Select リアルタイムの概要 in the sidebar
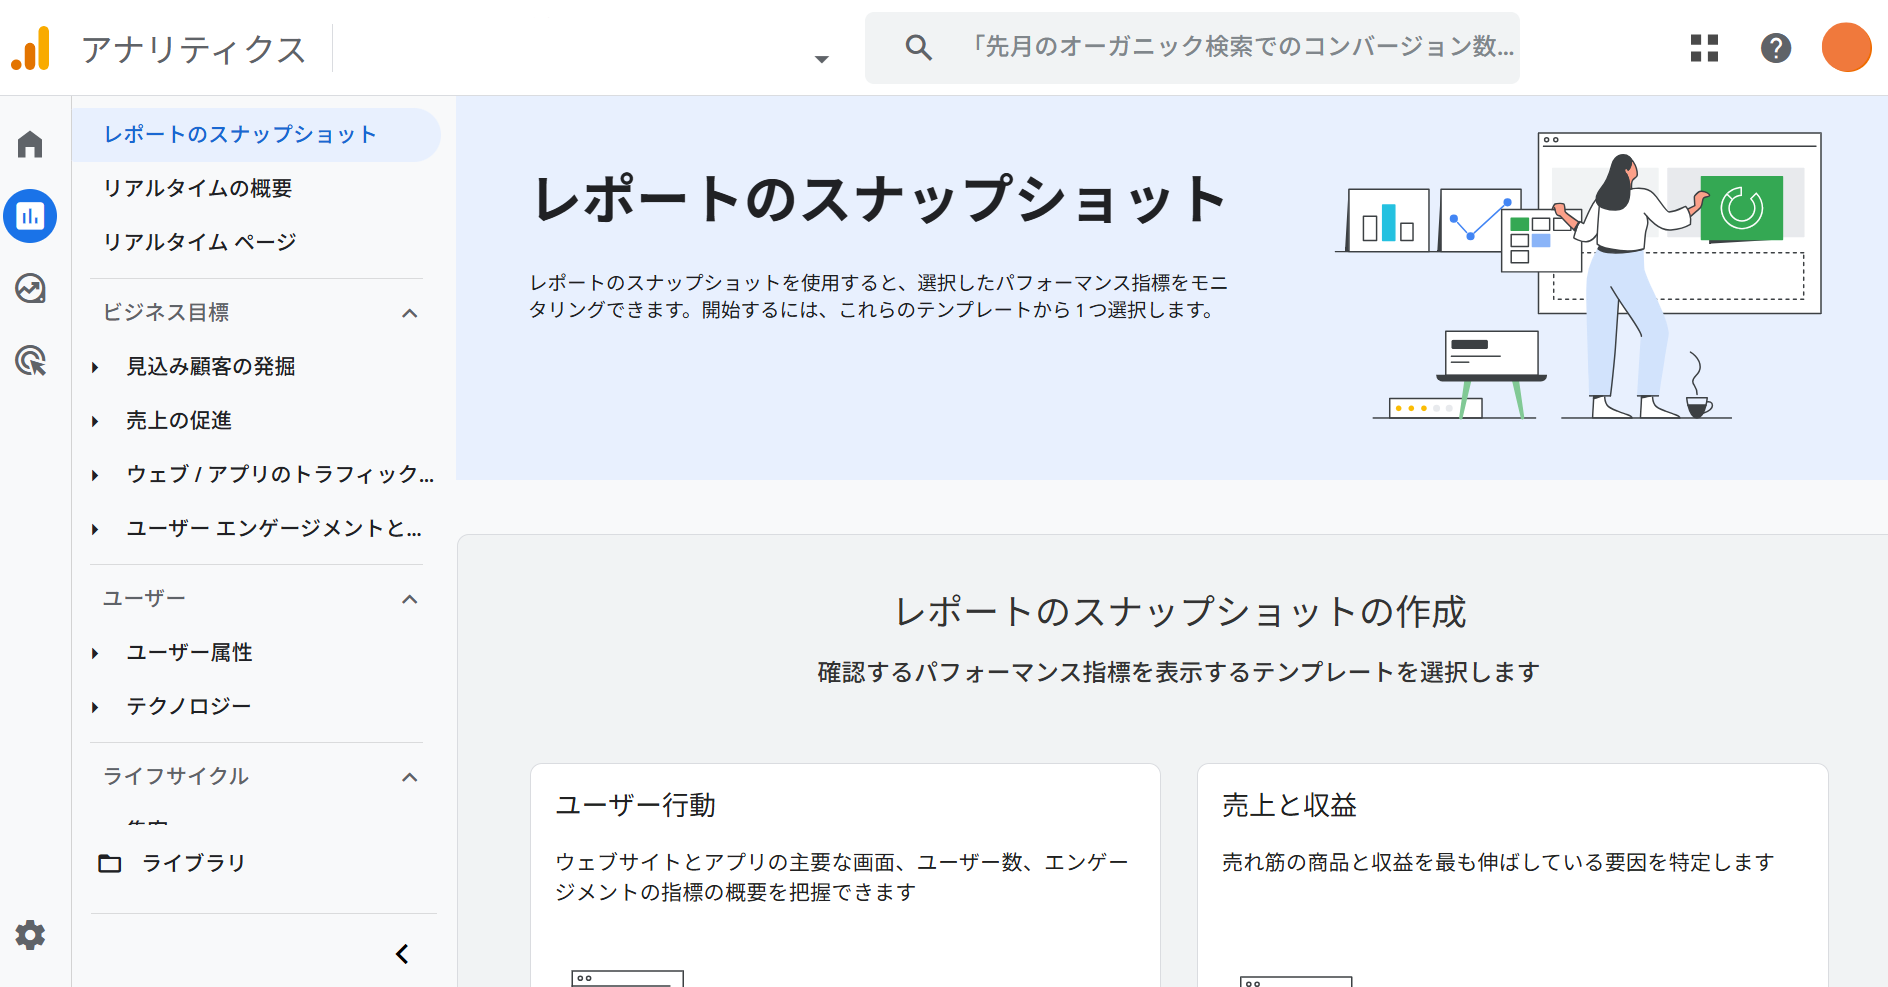This screenshot has width=1888, height=987. [198, 188]
